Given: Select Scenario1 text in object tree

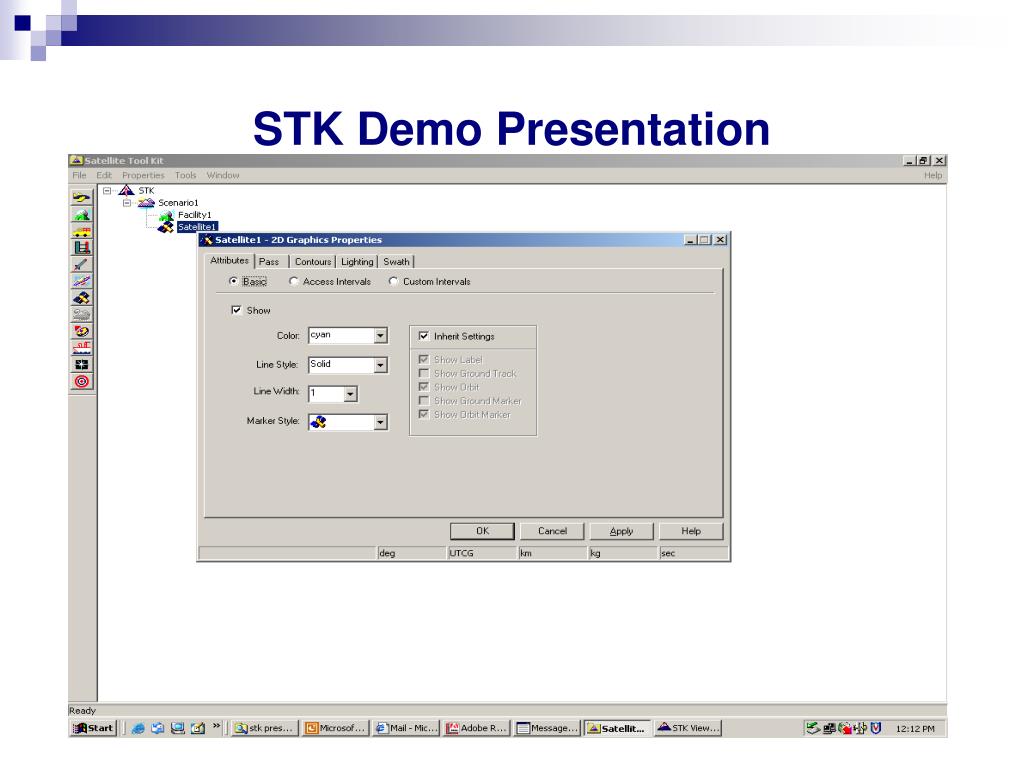Looking at the screenshot, I should [178, 202].
